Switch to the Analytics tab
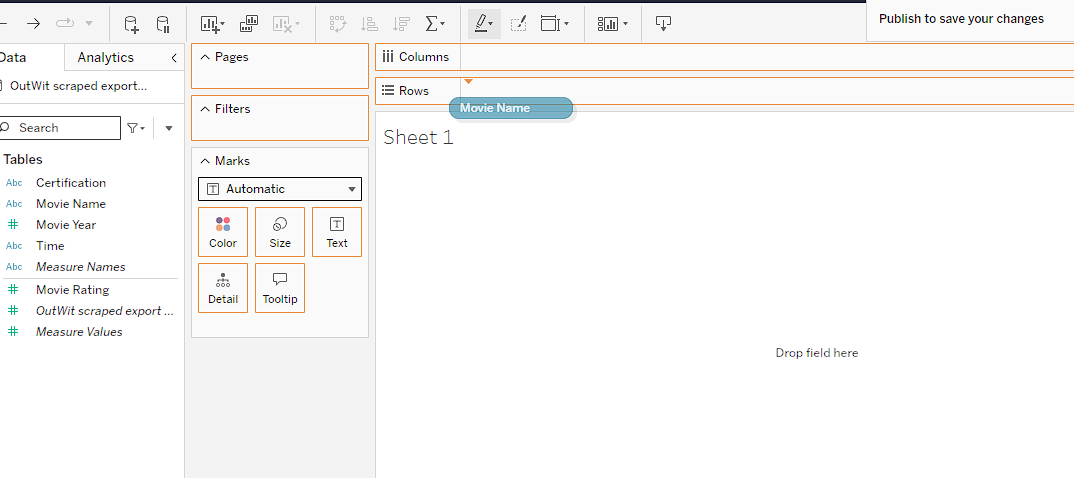Viewport: 1074px width, 478px height. point(105,58)
